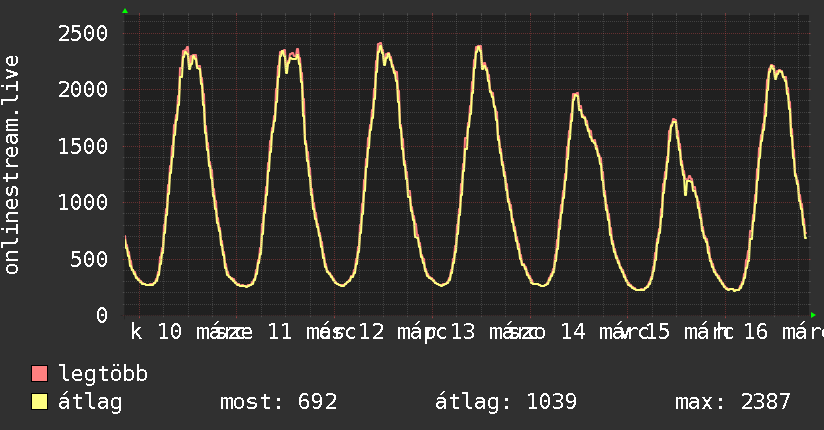Click the '13' x-axis date label

coord(463,332)
